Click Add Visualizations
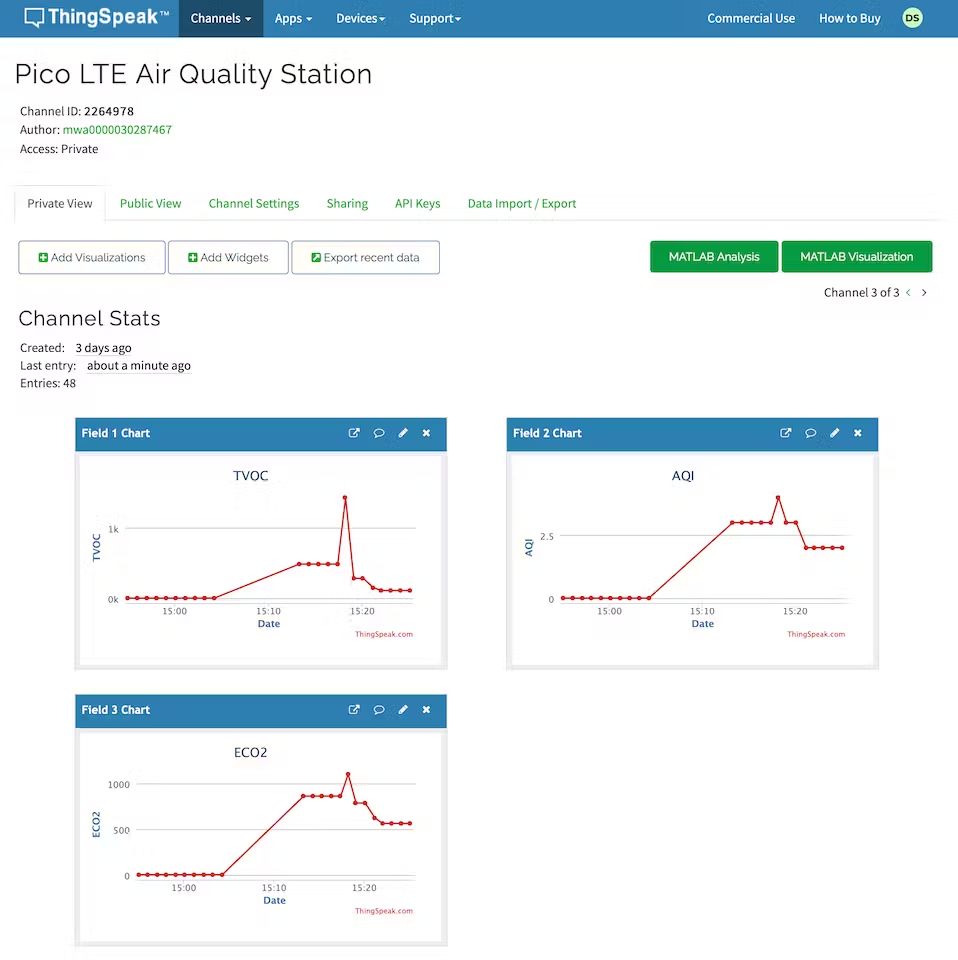This screenshot has width=958, height=960. 91,257
